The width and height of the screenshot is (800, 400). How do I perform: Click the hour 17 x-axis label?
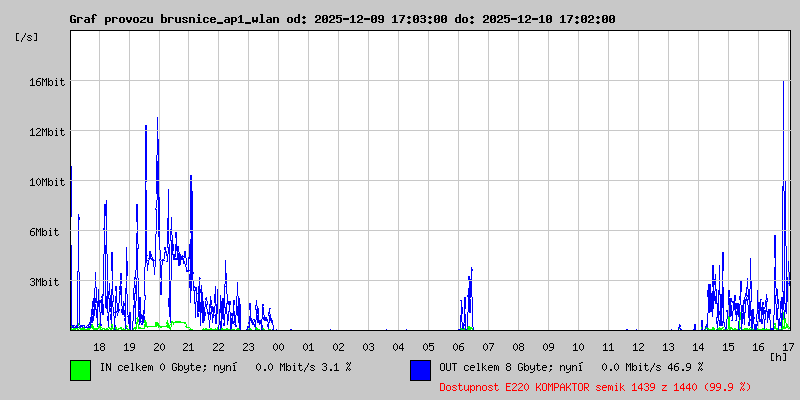pyautogui.click(x=787, y=347)
